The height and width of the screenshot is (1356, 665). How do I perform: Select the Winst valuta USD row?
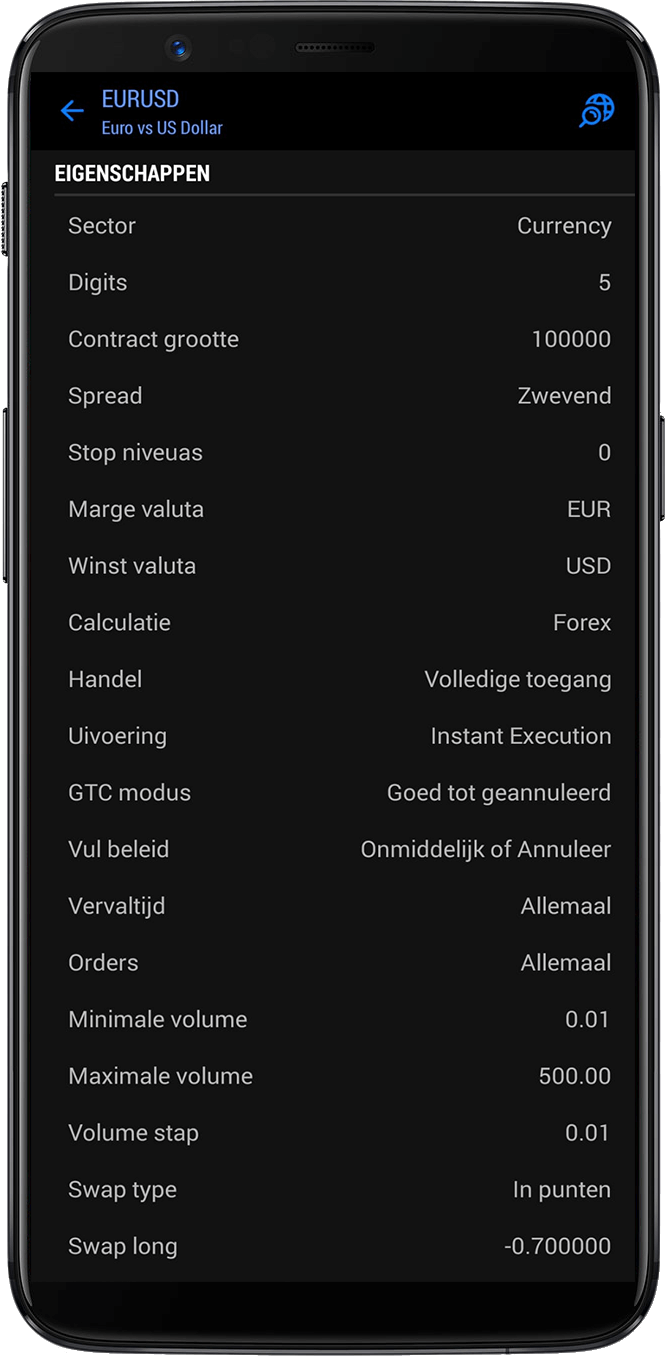(332, 566)
